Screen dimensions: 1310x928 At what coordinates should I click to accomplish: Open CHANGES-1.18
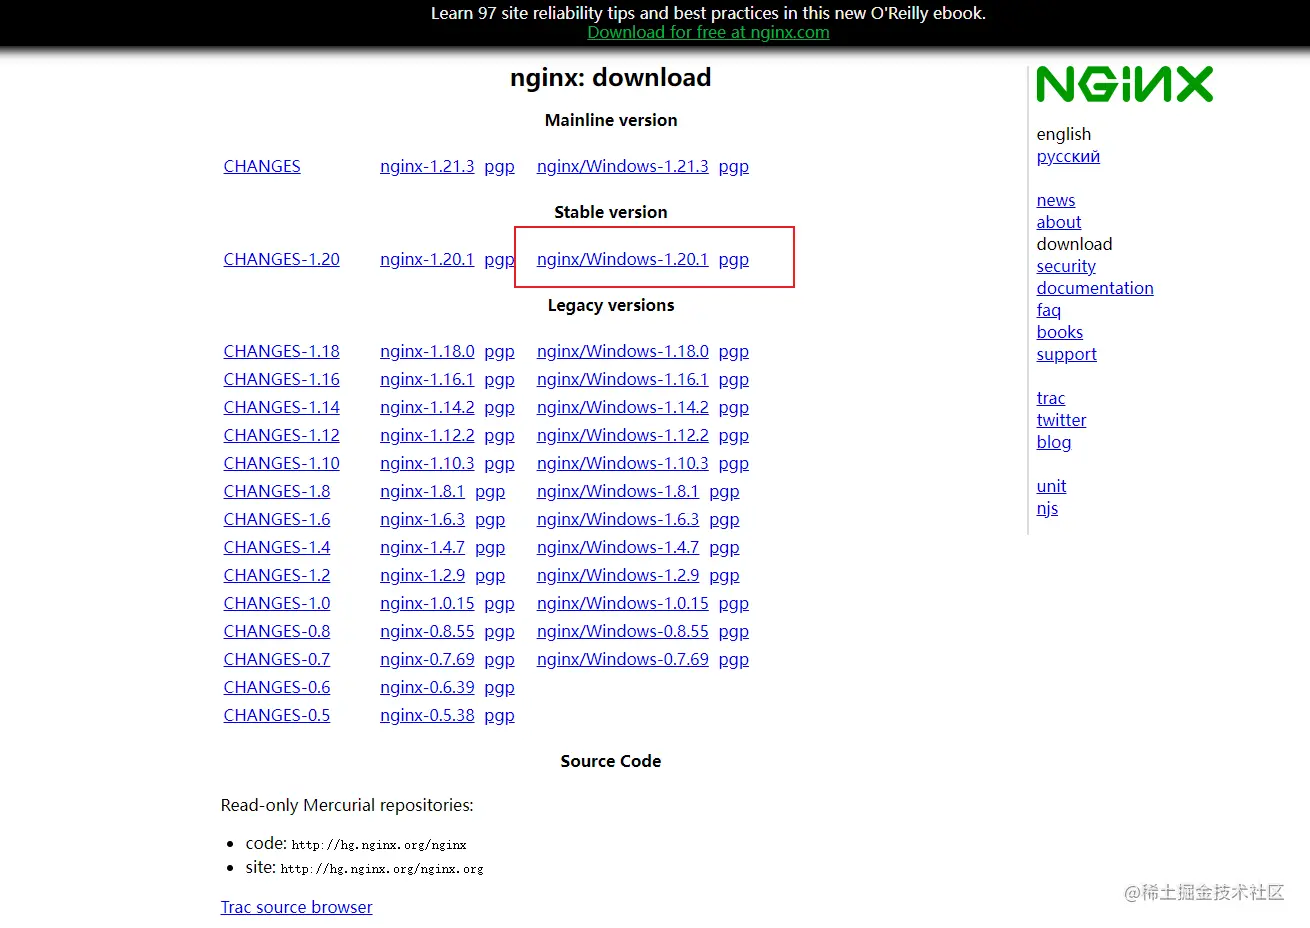click(281, 351)
